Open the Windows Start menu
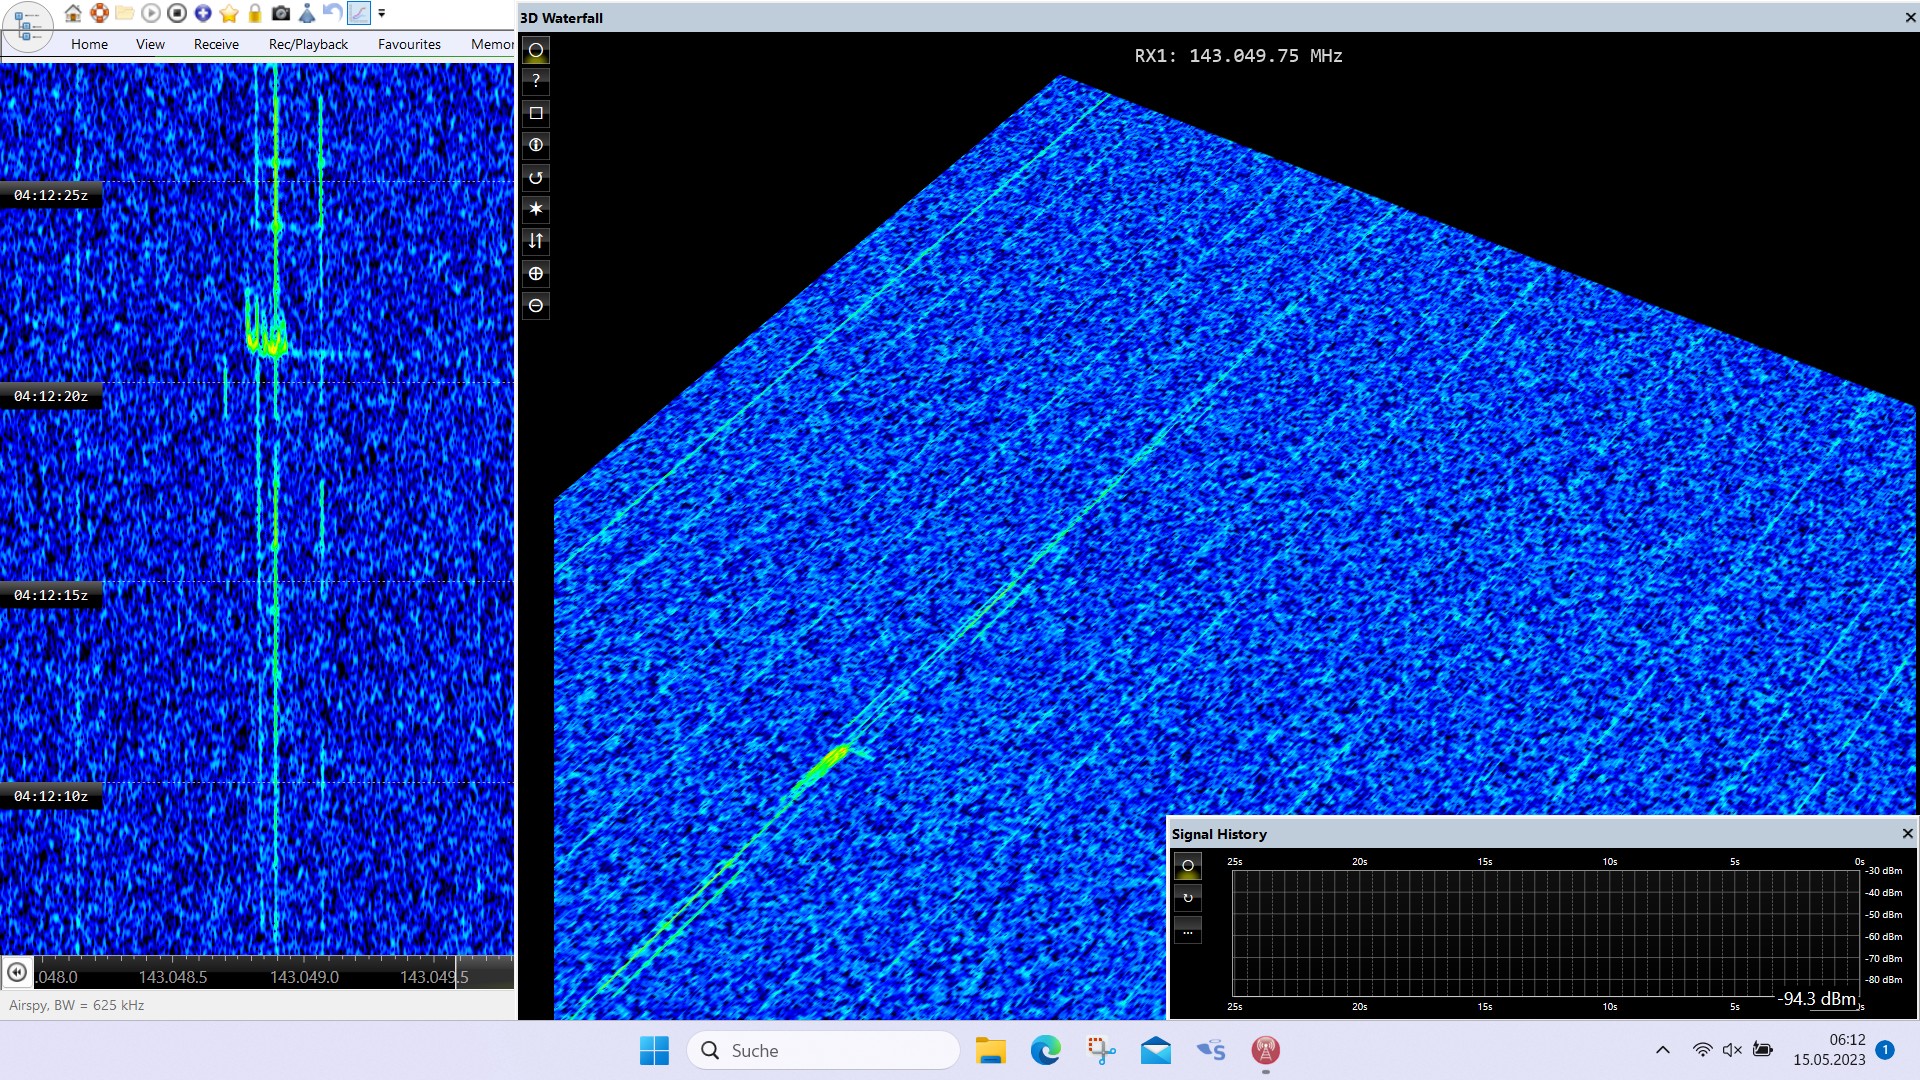The image size is (1920, 1080). (x=655, y=1050)
